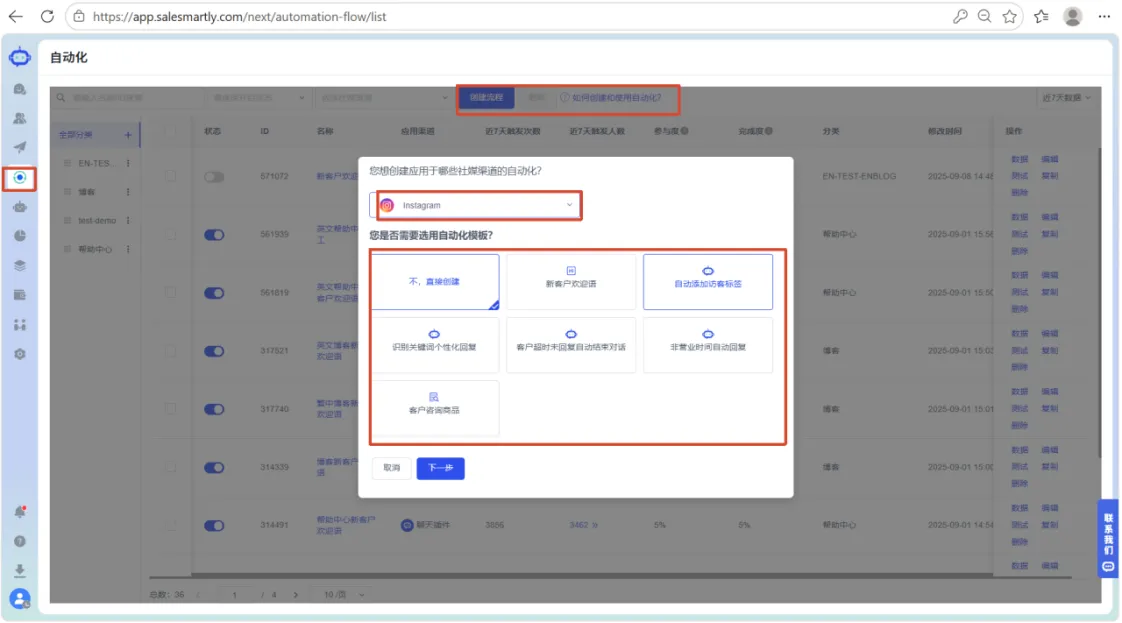Open three-dot menu for 博客 category
The image size is (1122, 623).
pos(128,192)
